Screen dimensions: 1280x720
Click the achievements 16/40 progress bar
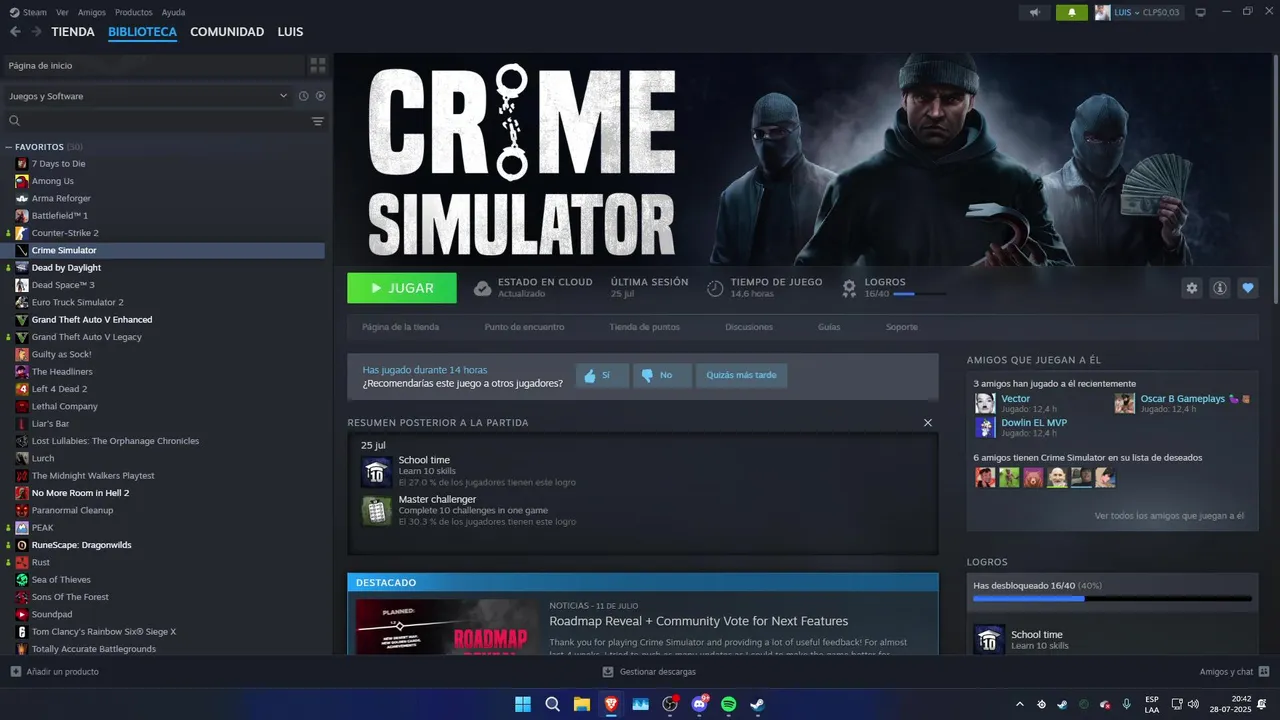coord(919,294)
